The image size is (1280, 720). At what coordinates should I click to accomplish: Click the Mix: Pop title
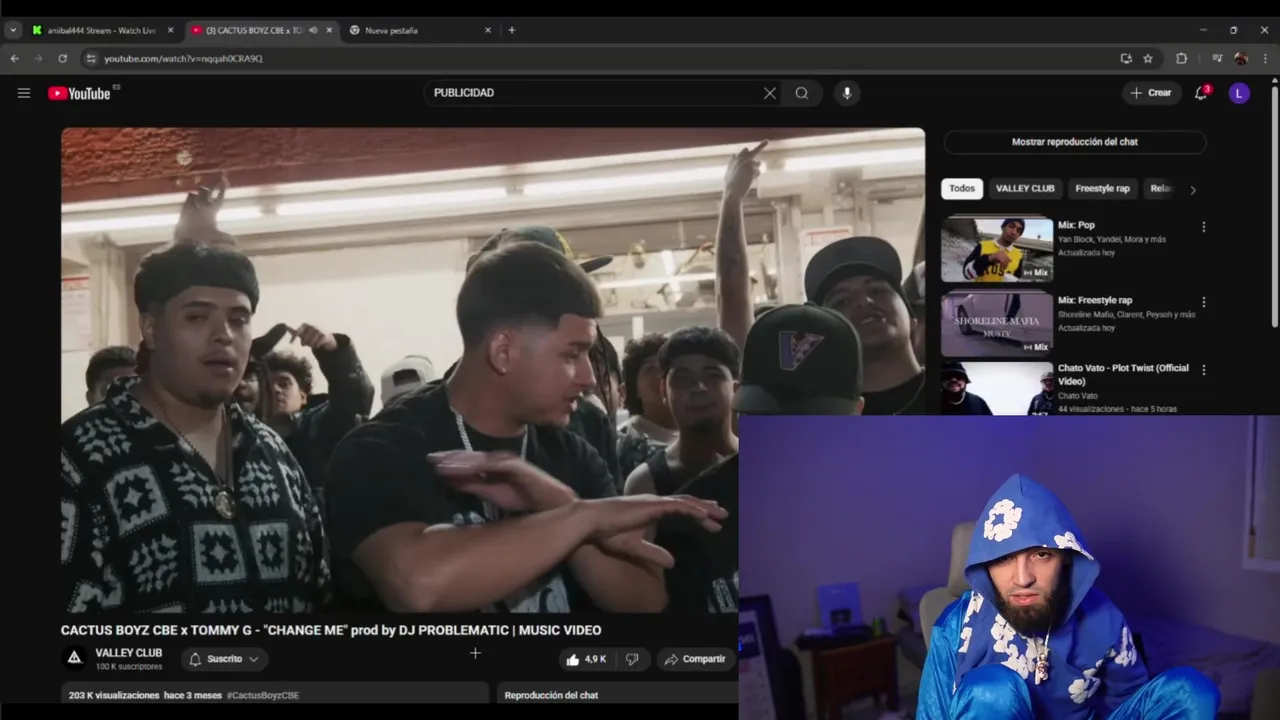1076,225
